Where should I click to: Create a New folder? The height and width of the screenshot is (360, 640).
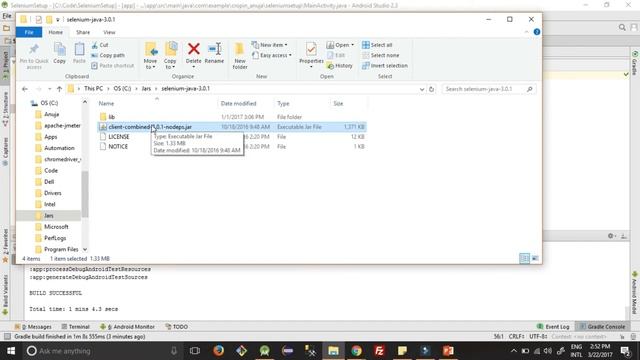click(x=240, y=56)
